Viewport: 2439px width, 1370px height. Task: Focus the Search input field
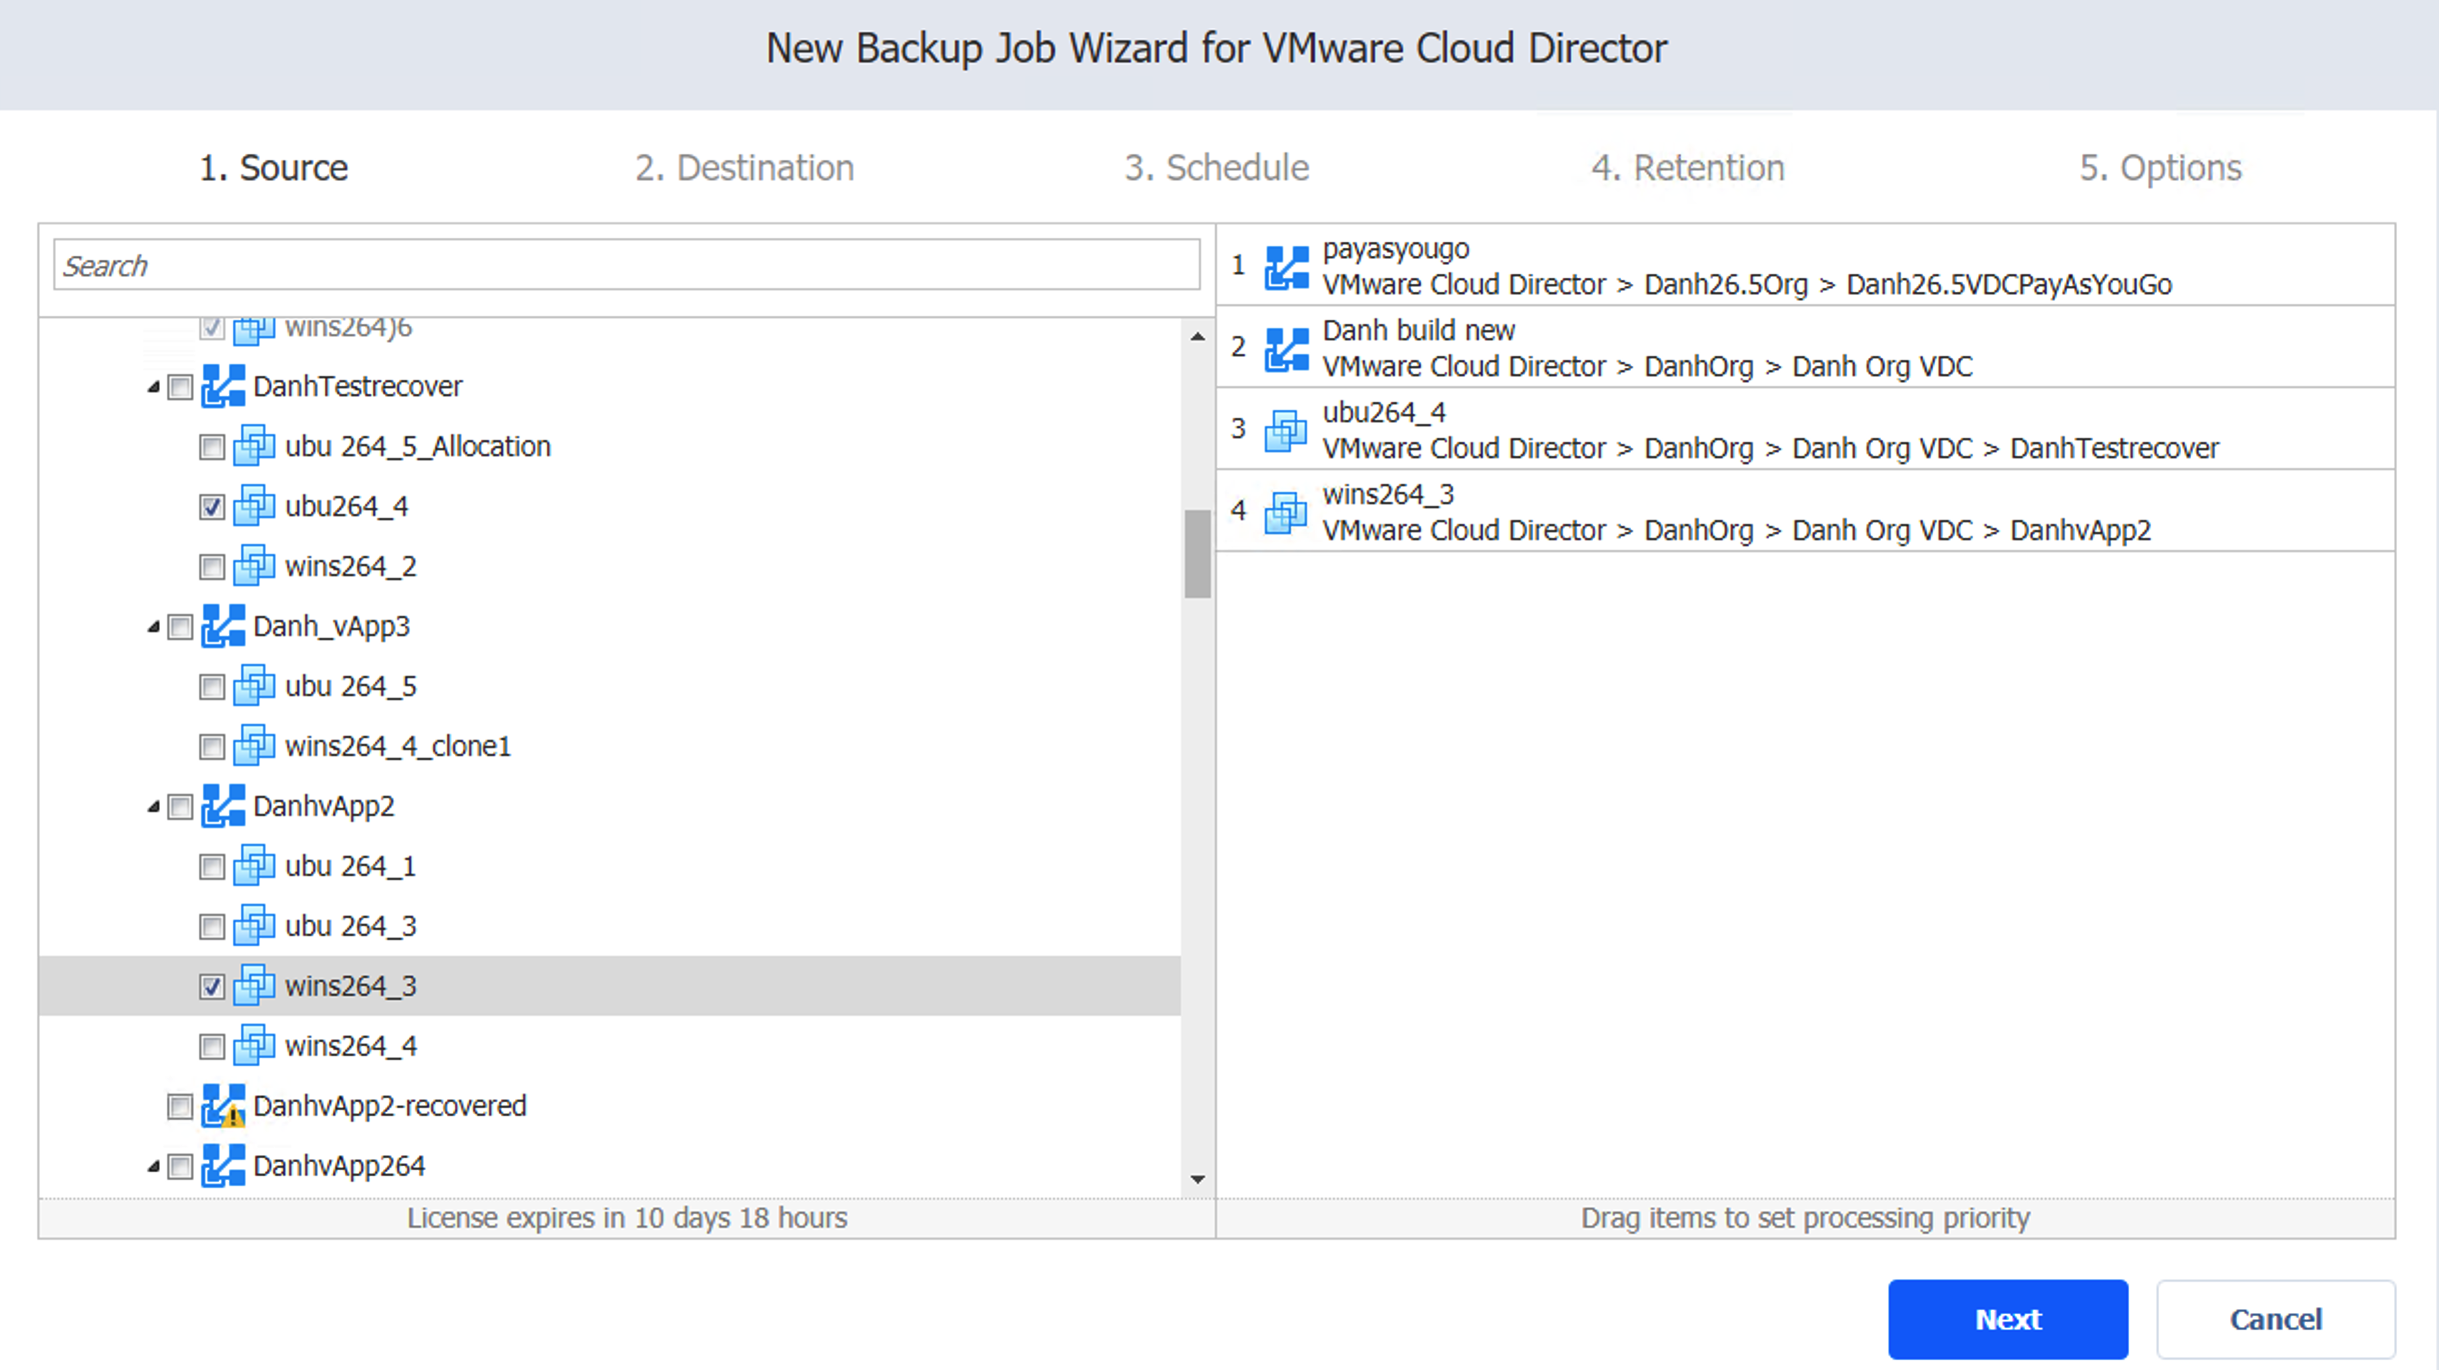pos(627,265)
